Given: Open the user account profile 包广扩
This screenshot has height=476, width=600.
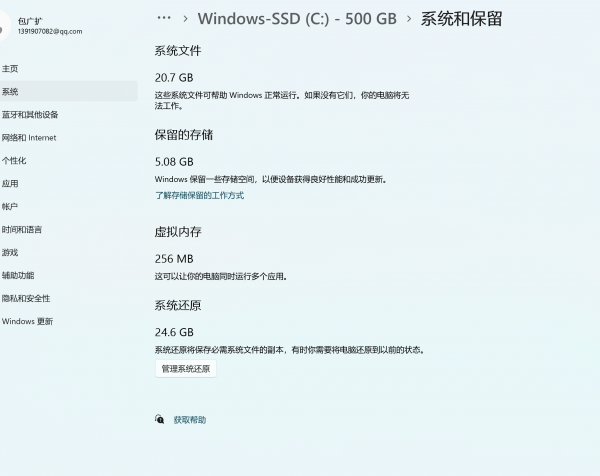Looking at the screenshot, I should pyautogui.click(x=30, y=21).
